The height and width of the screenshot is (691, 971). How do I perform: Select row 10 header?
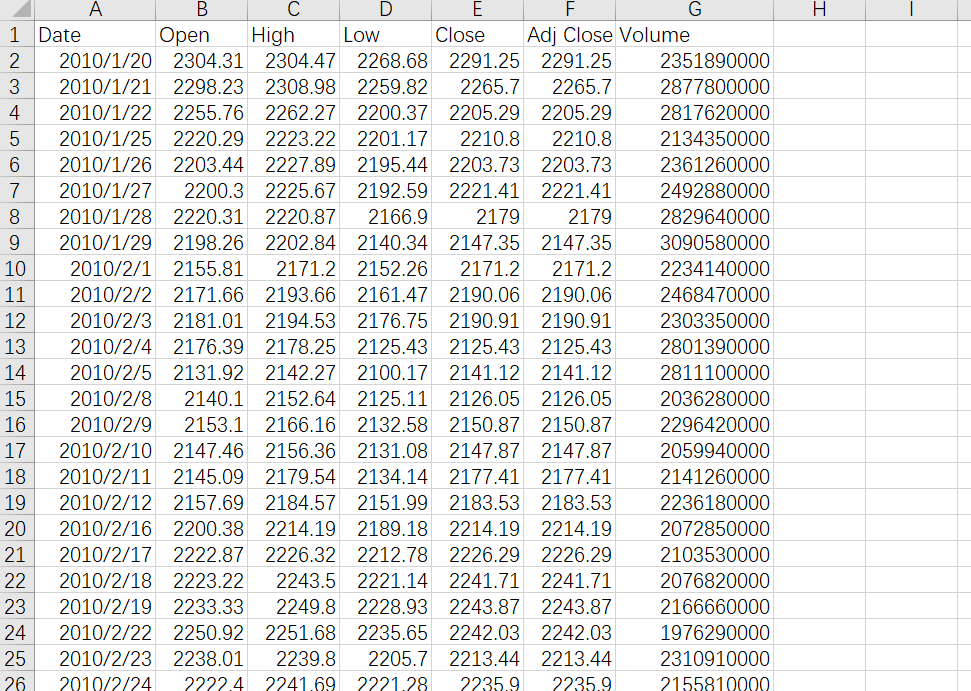coord(17,269)
